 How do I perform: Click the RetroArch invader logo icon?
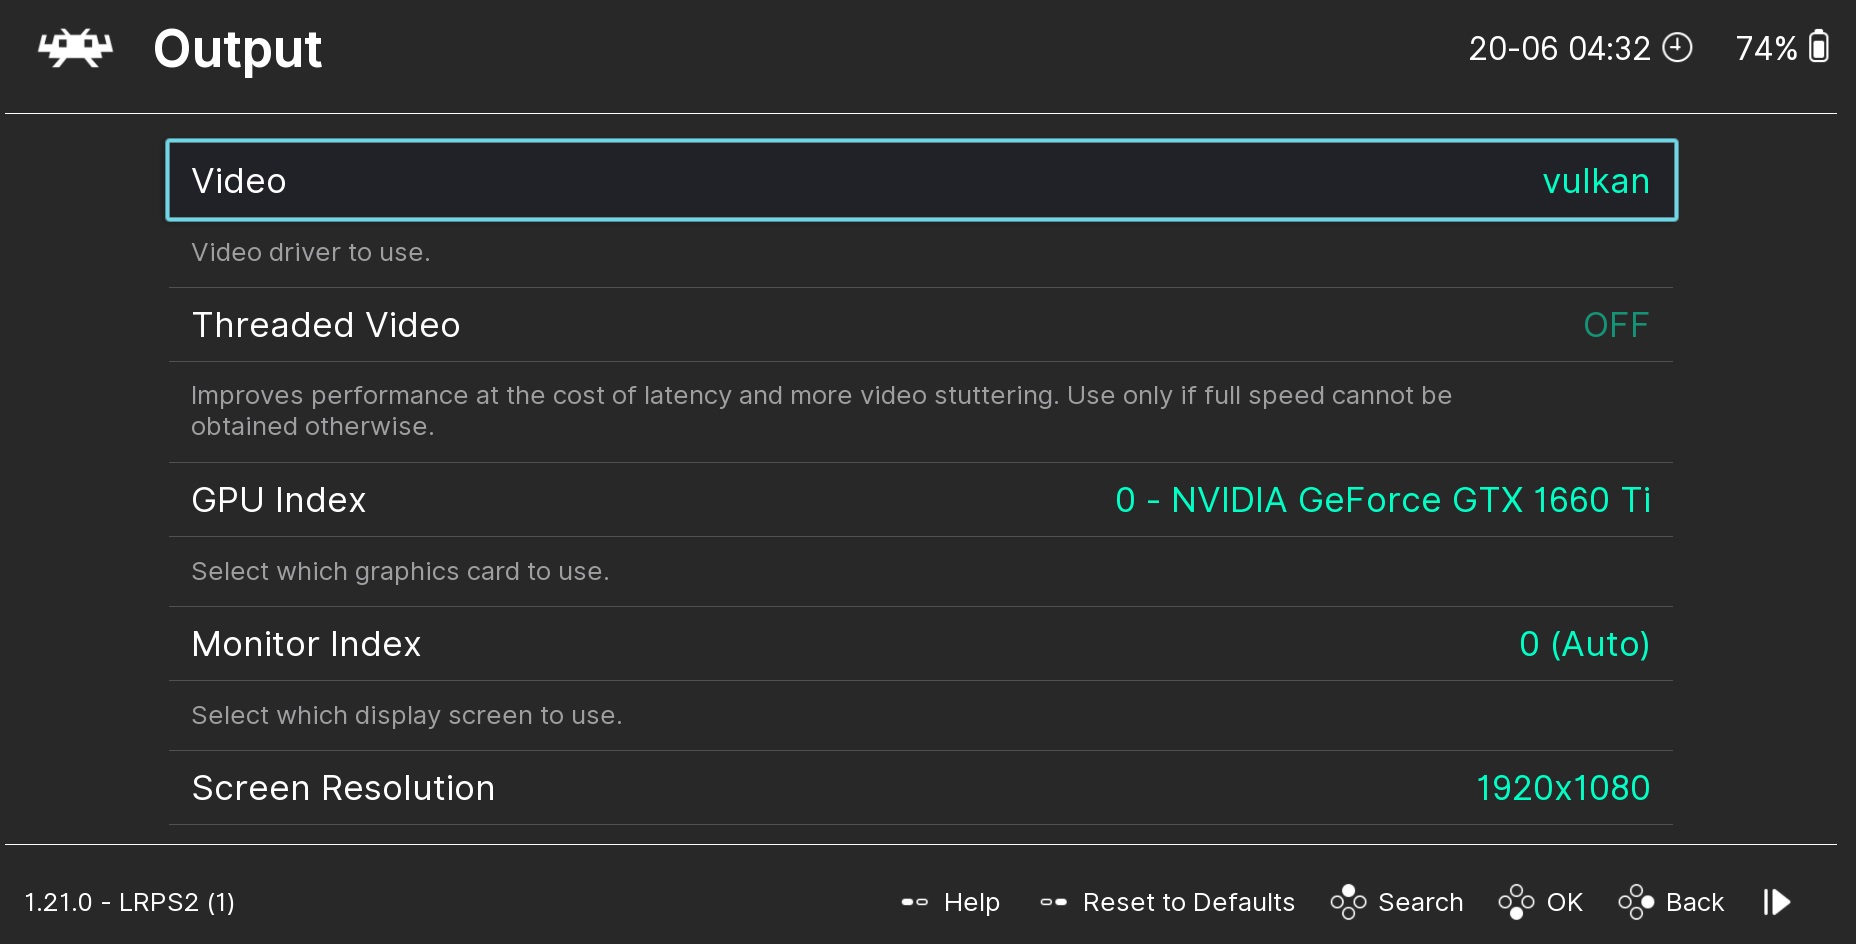[x=75, y=48]
